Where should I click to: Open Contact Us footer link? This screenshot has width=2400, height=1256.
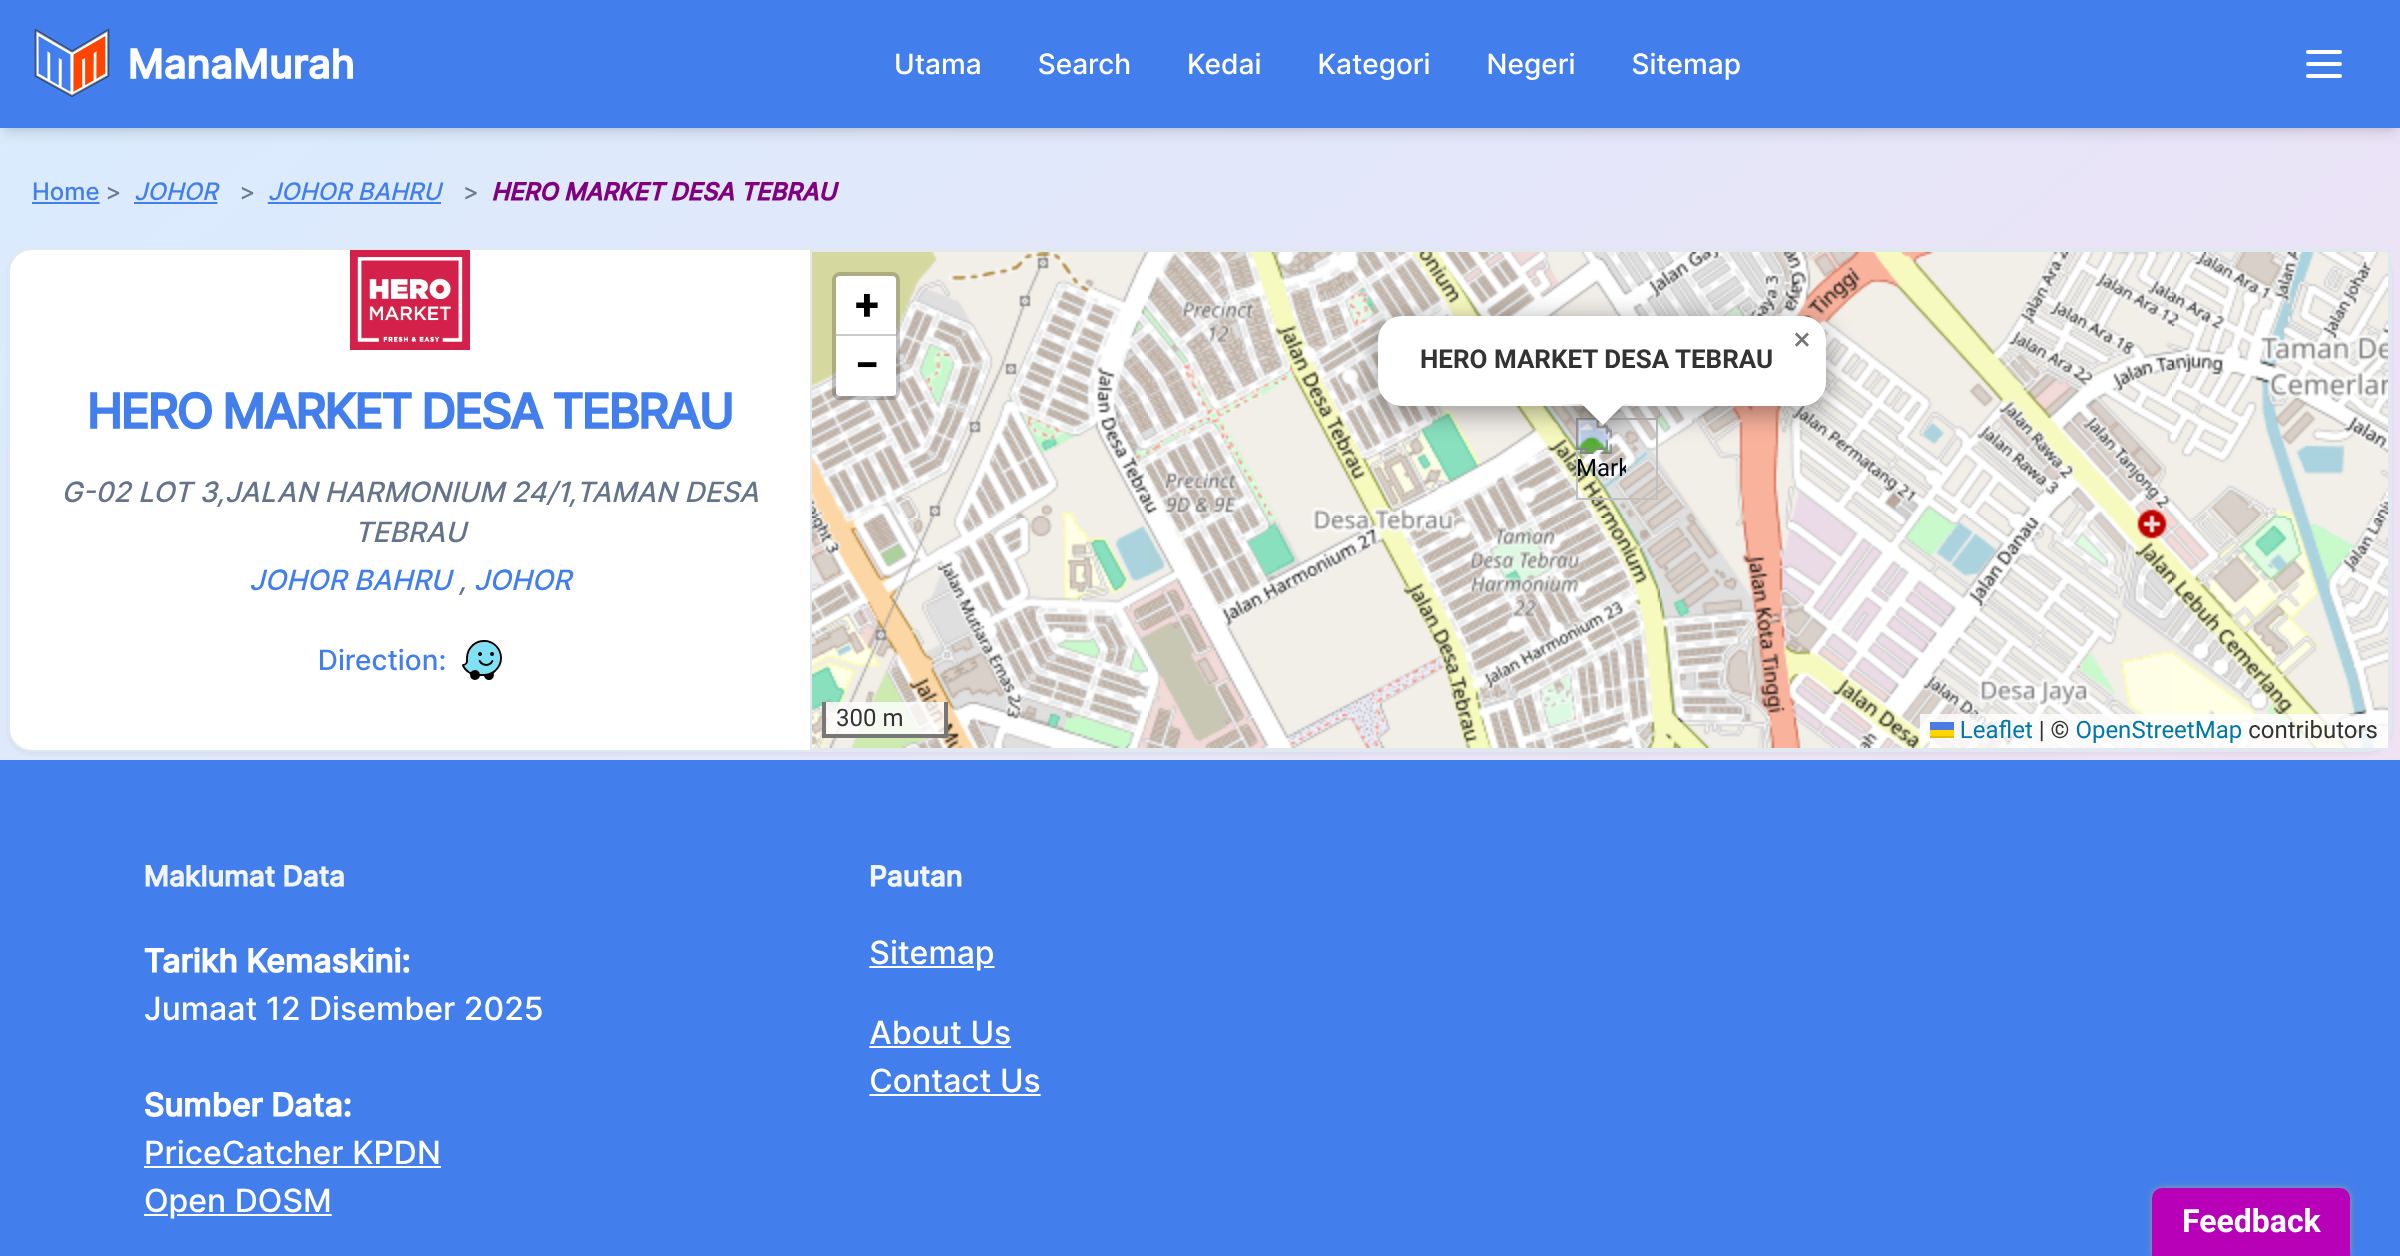954,1080
